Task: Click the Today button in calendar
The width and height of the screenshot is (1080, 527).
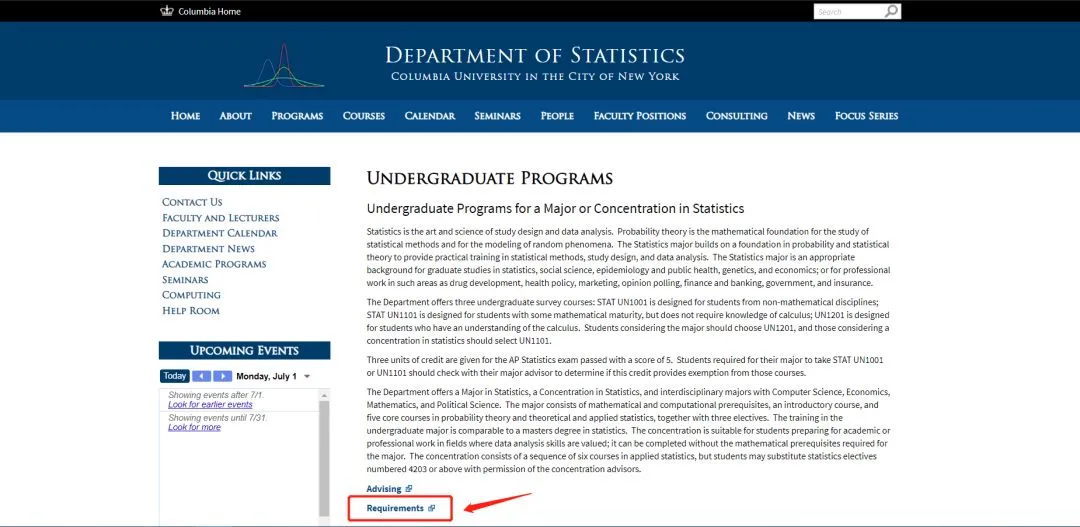Action: [x=174, y=376]
